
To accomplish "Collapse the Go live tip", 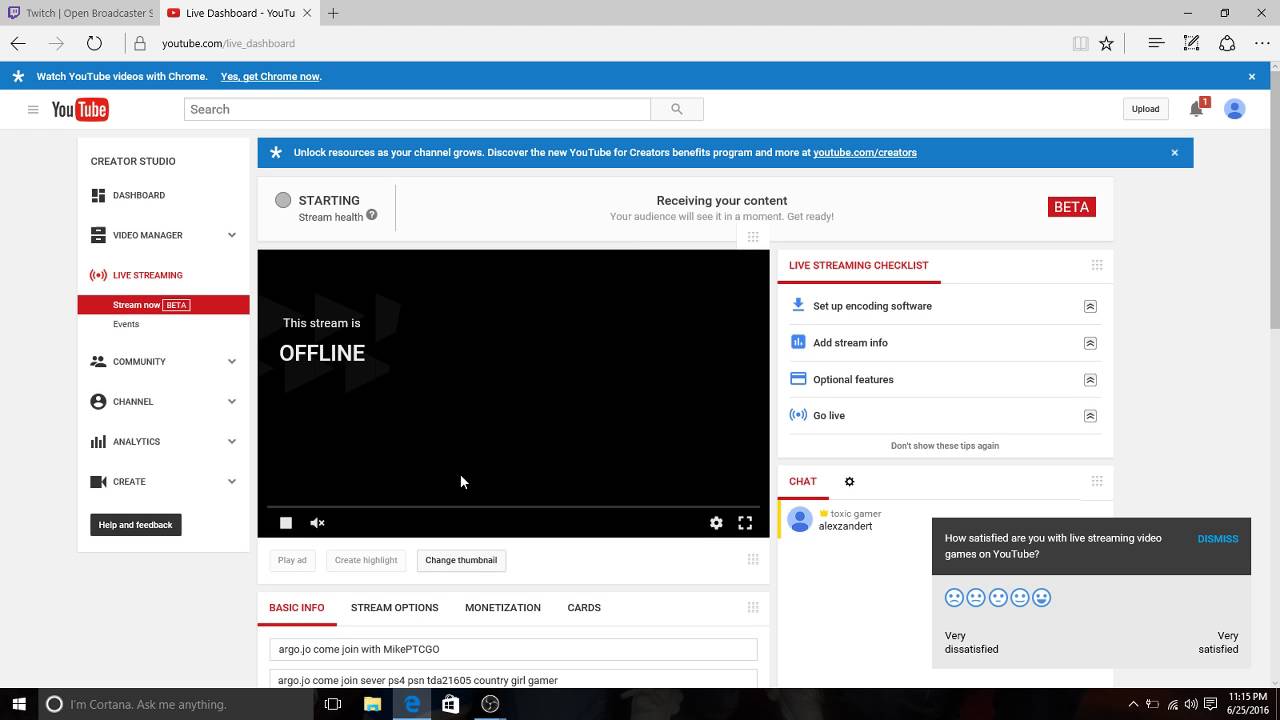I will [x=1090, y=416].
